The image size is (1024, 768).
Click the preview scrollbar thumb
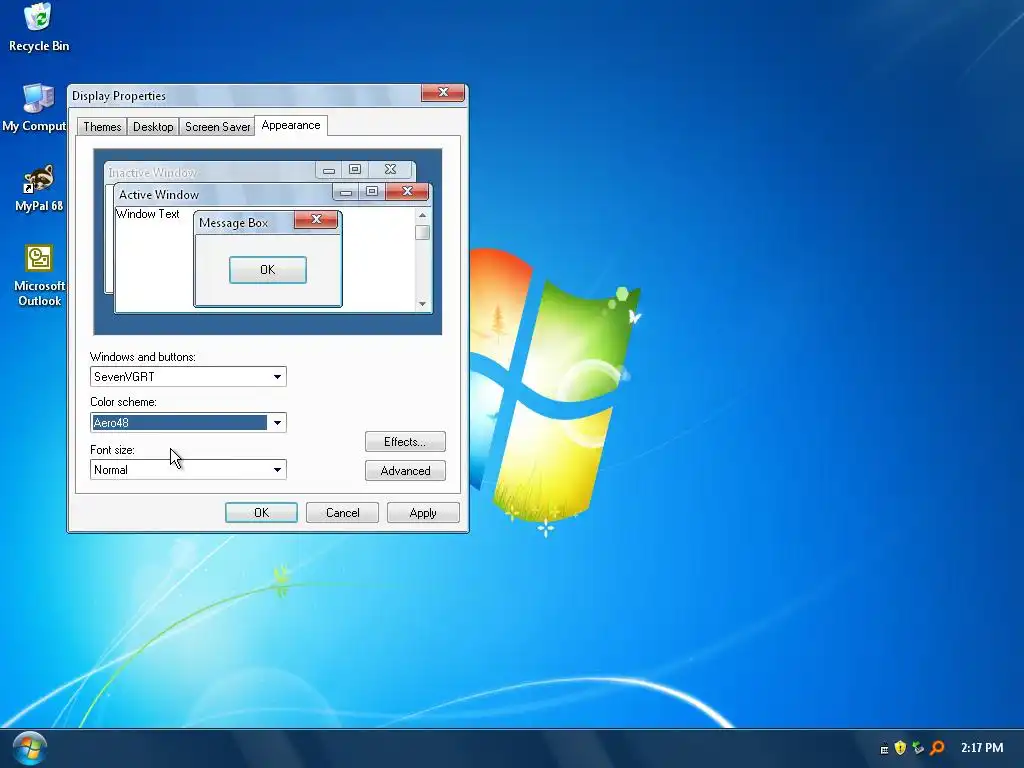point(423,232)
